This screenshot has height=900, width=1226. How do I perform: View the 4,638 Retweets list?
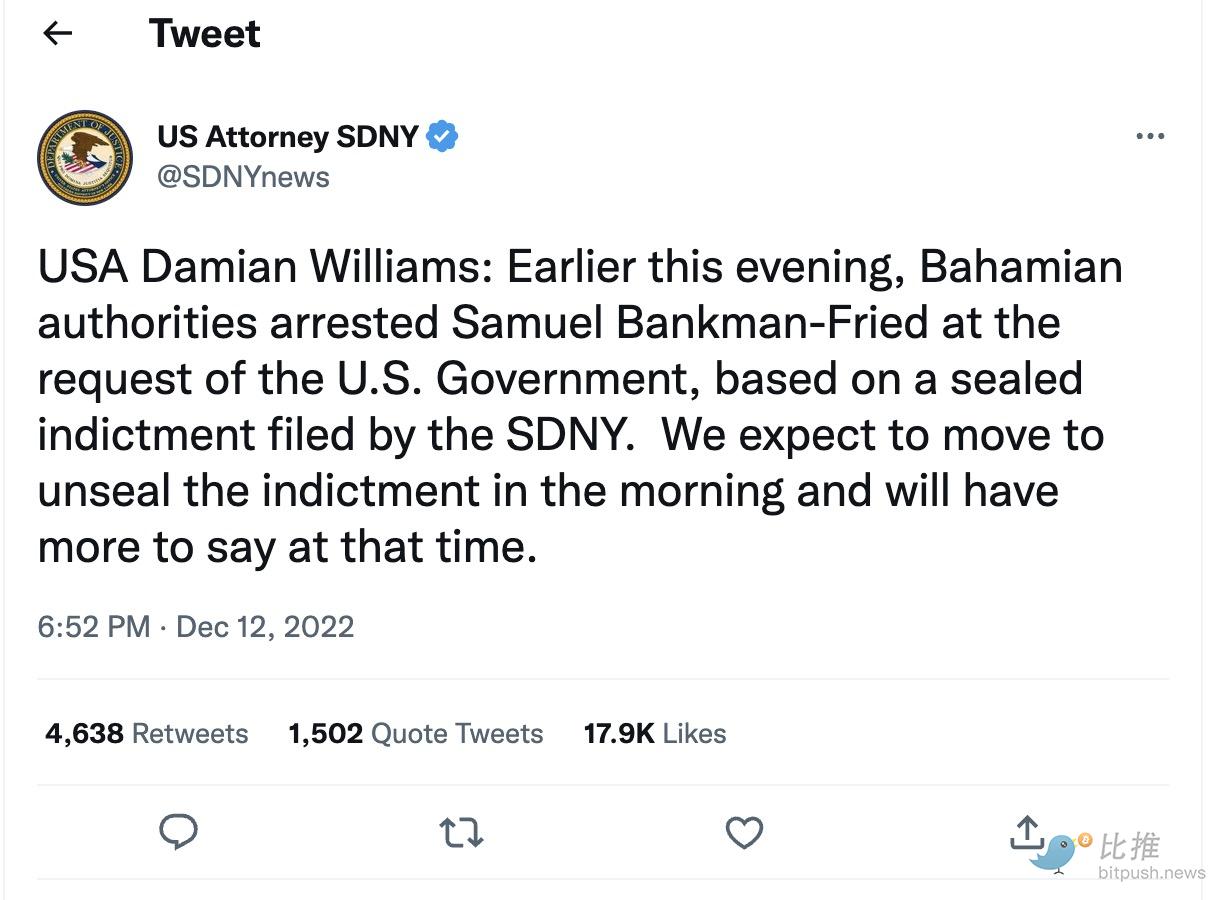click(147, 733)
